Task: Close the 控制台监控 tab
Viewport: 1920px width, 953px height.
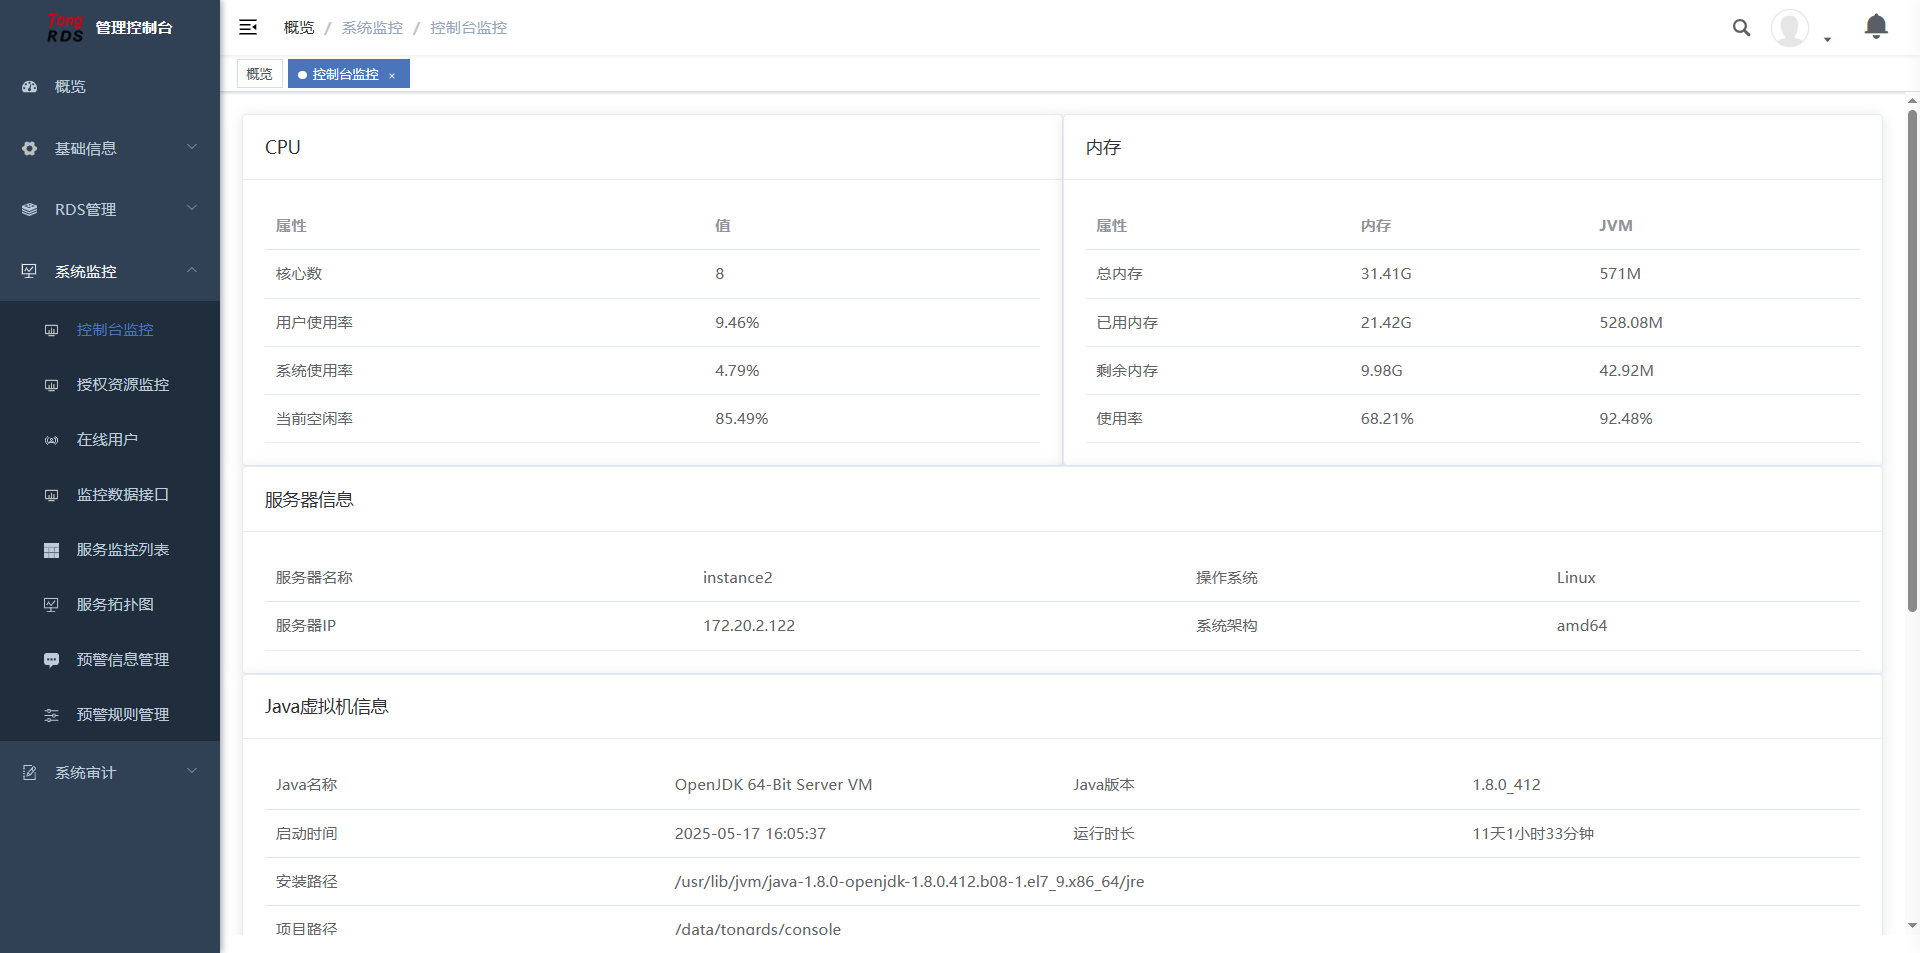Action: [392, 75]
